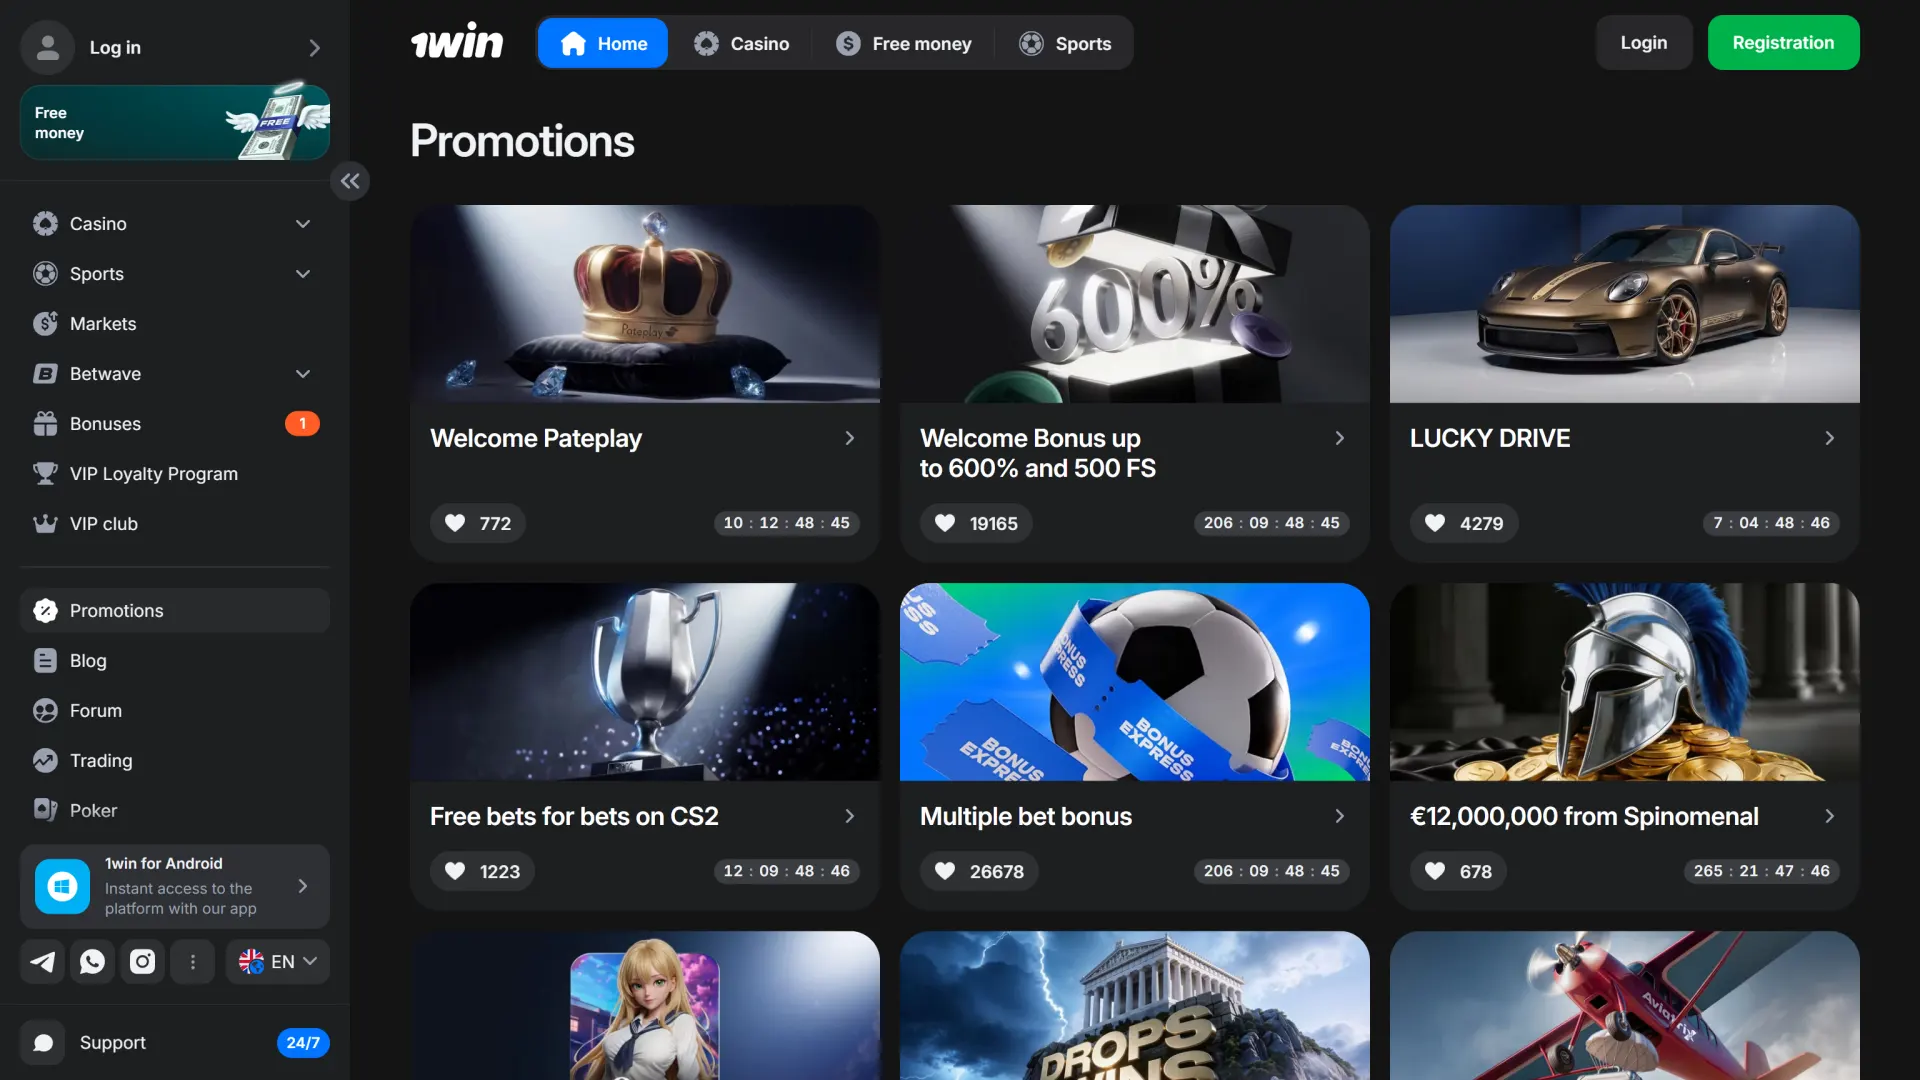Click the Login button

1644,42
